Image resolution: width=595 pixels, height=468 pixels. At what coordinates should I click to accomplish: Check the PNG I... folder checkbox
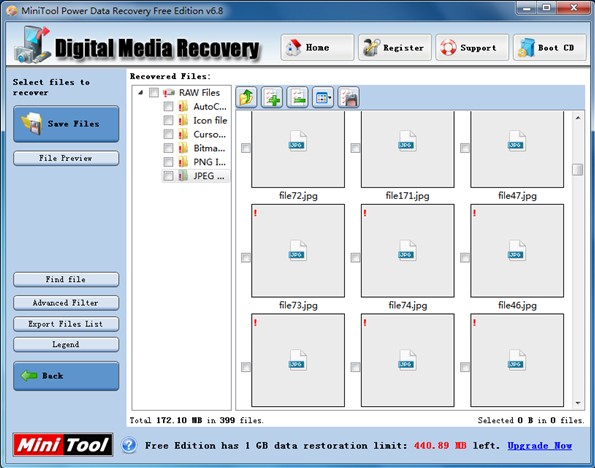(168, 162)
